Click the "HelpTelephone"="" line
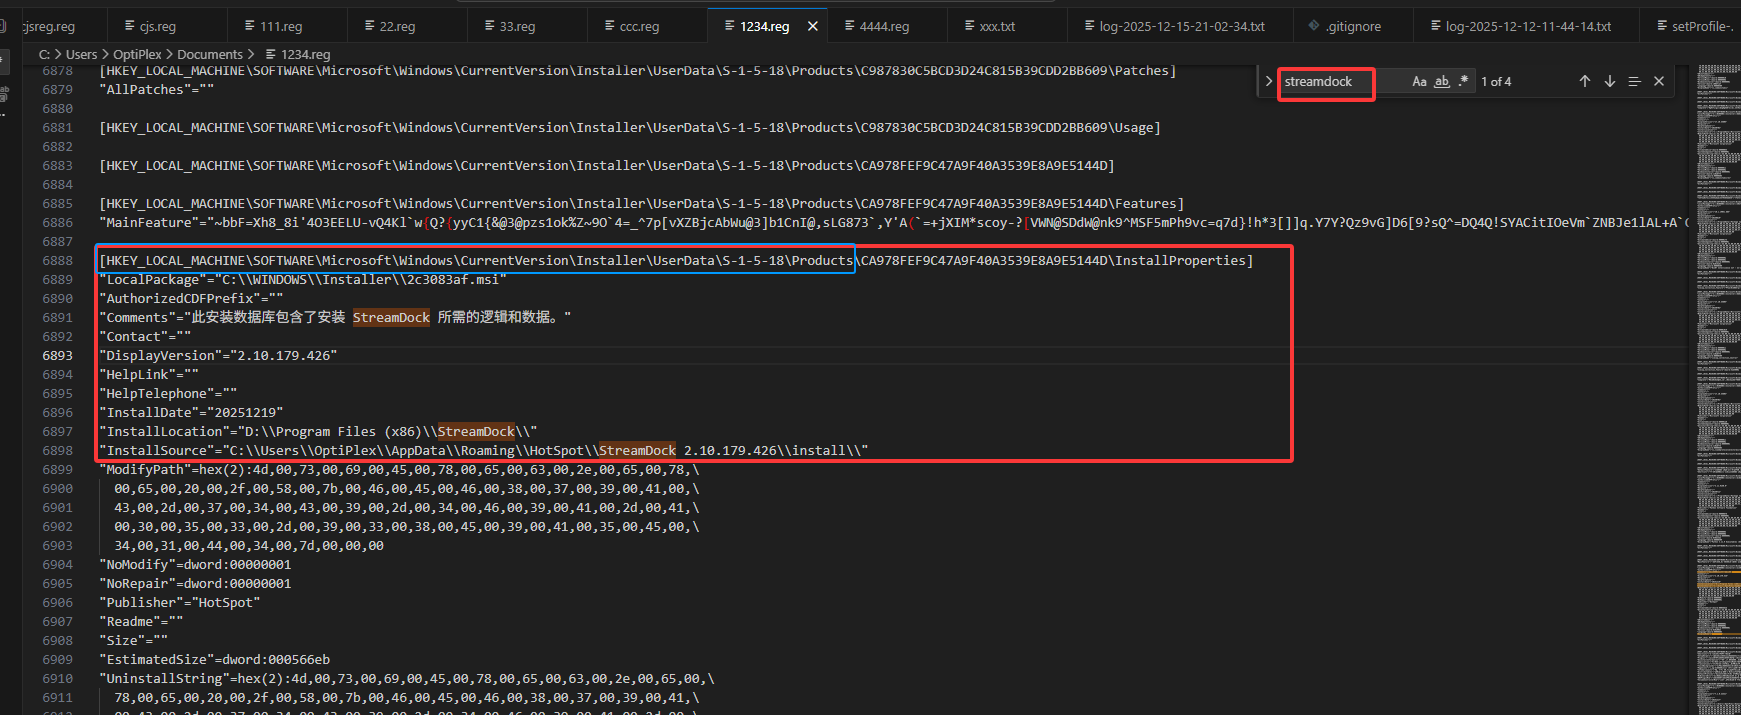This screenshot has width=1741, height=715. pos(168,394)
